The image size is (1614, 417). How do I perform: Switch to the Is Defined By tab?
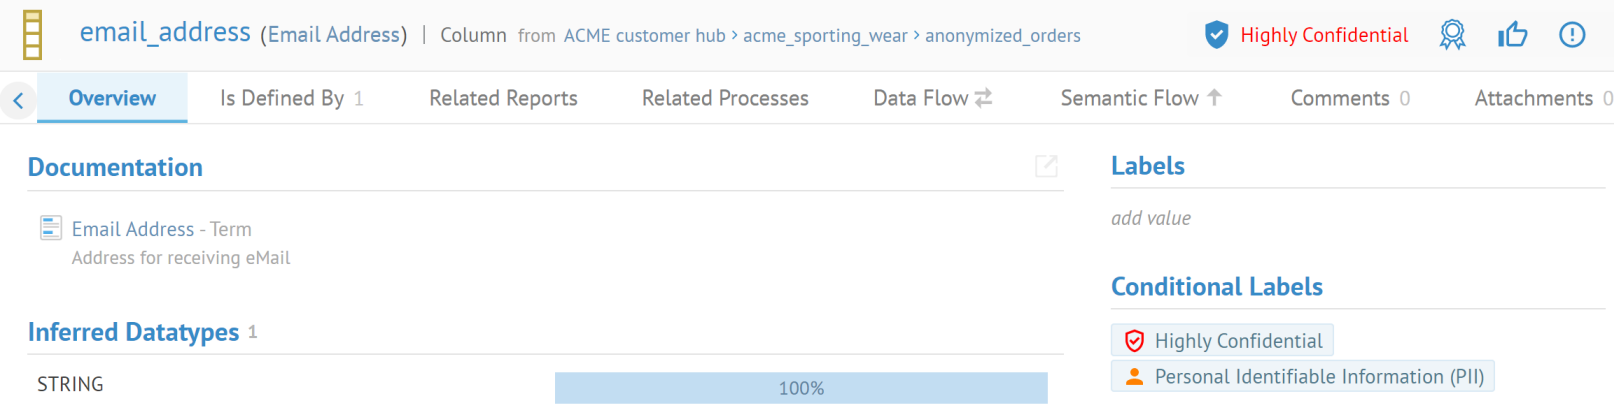(291, 98)
